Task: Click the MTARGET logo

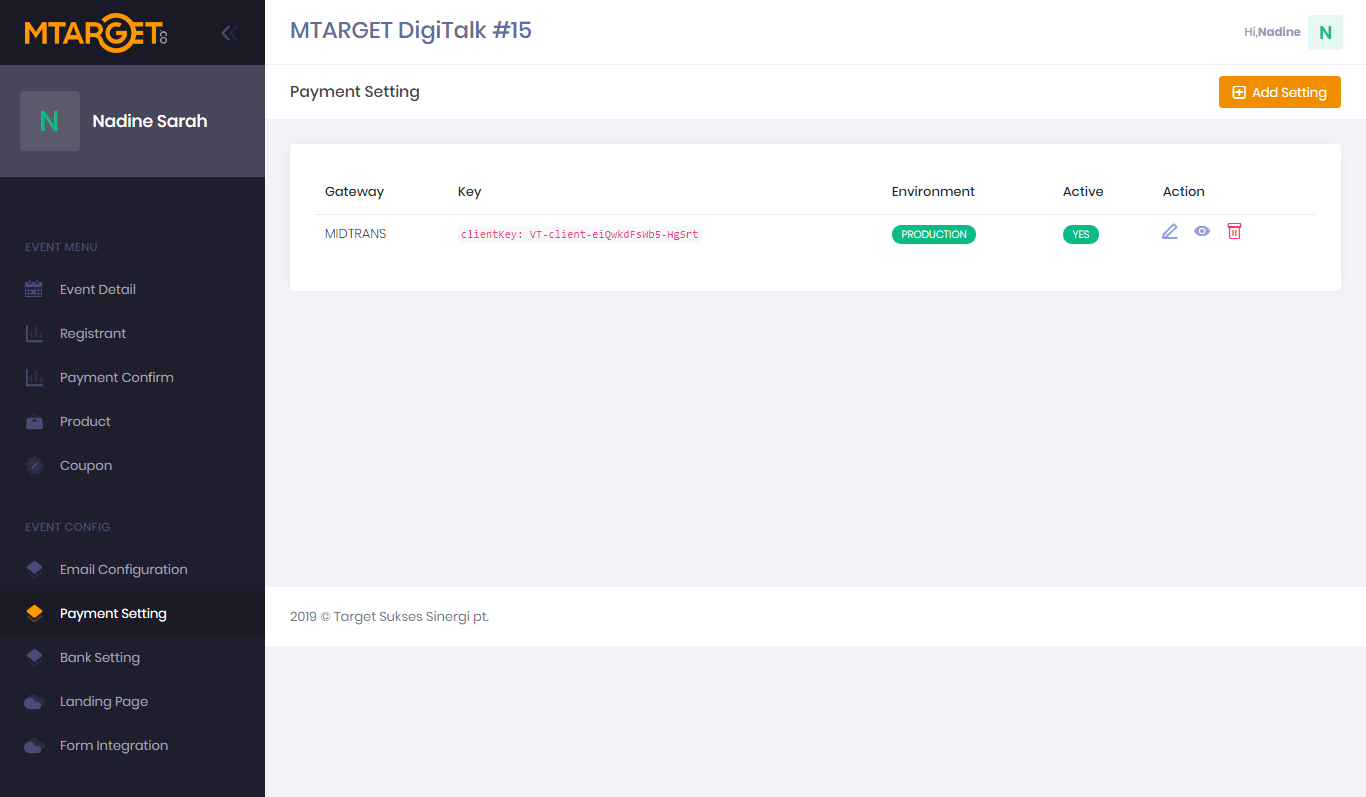Action: 96,33
